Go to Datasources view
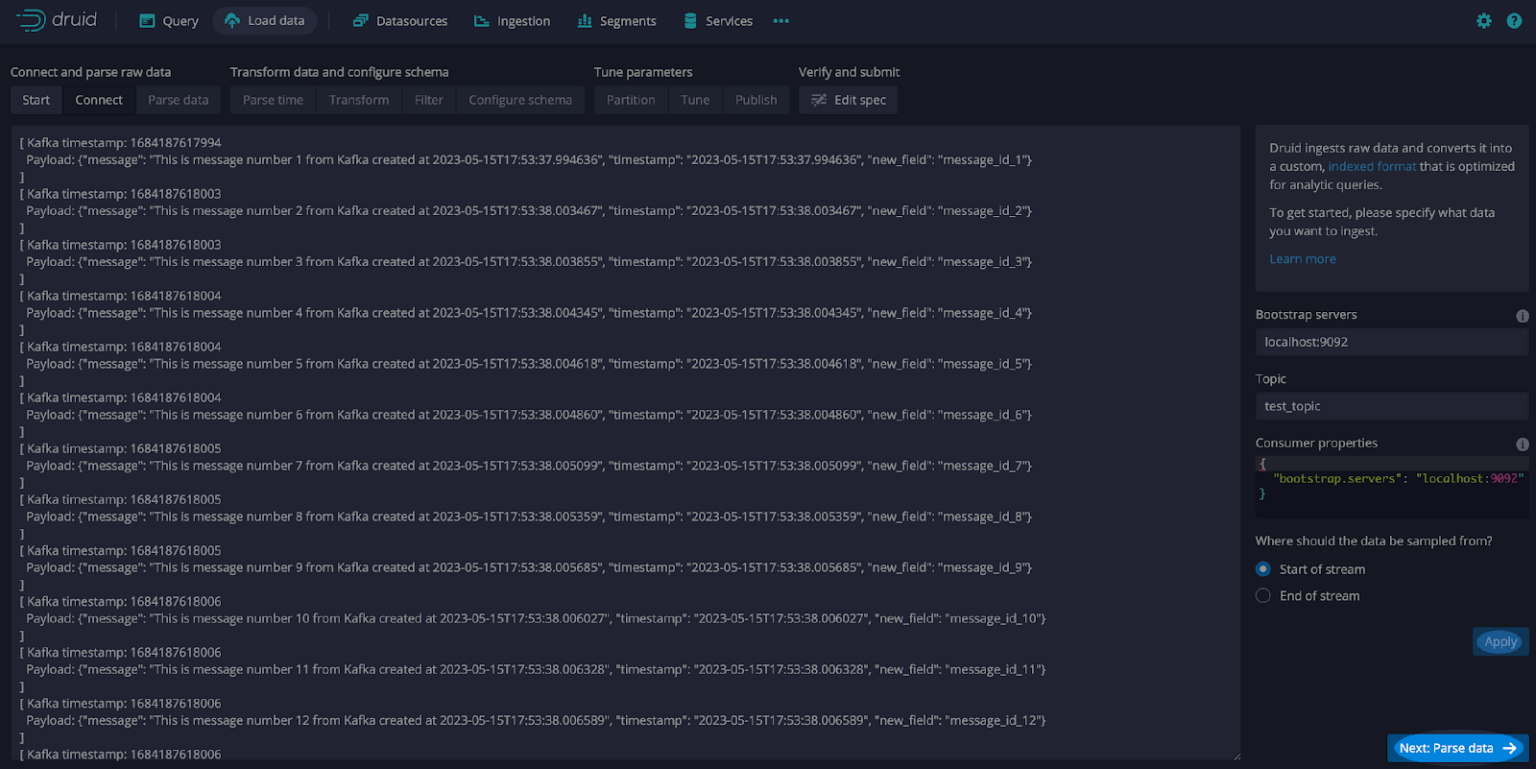 point(400,20)
